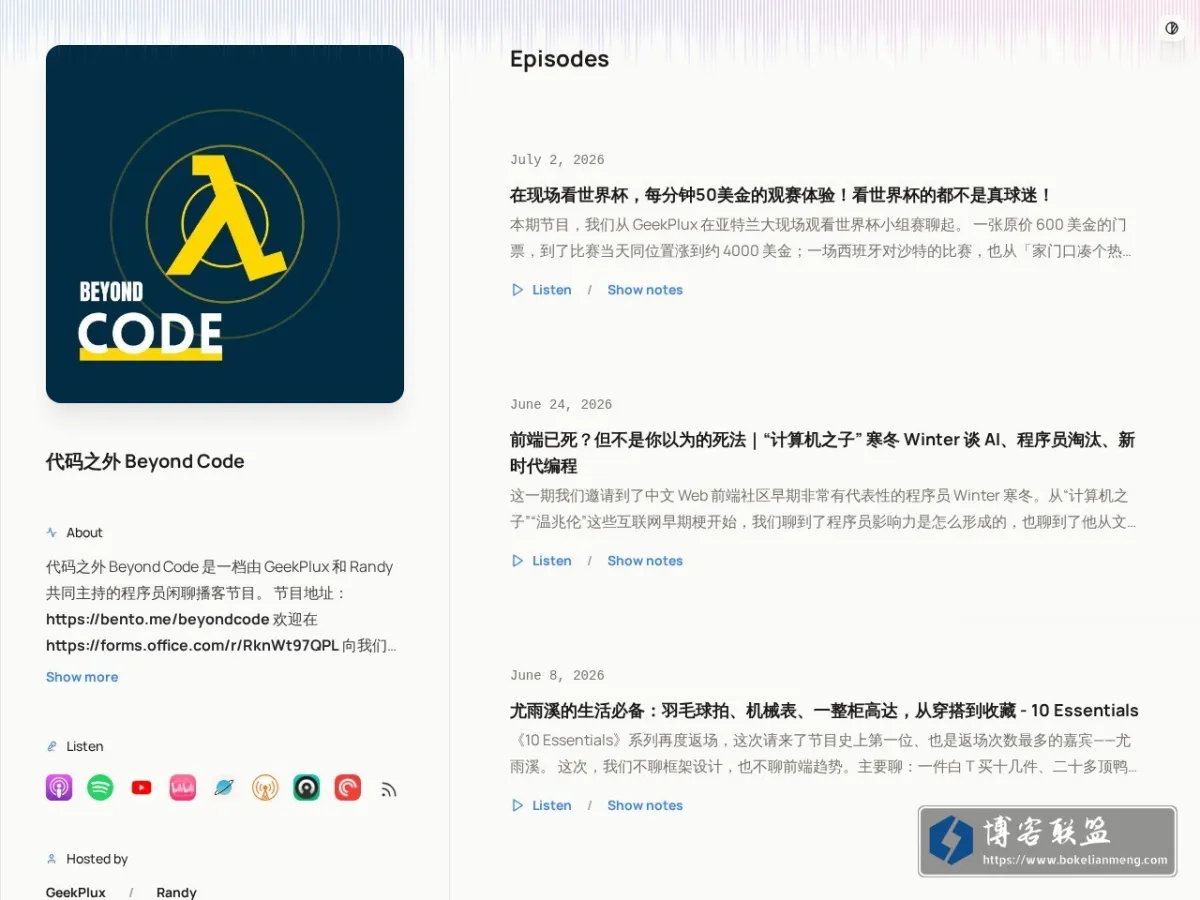Click the Winter episode description text

coord(823,509)
